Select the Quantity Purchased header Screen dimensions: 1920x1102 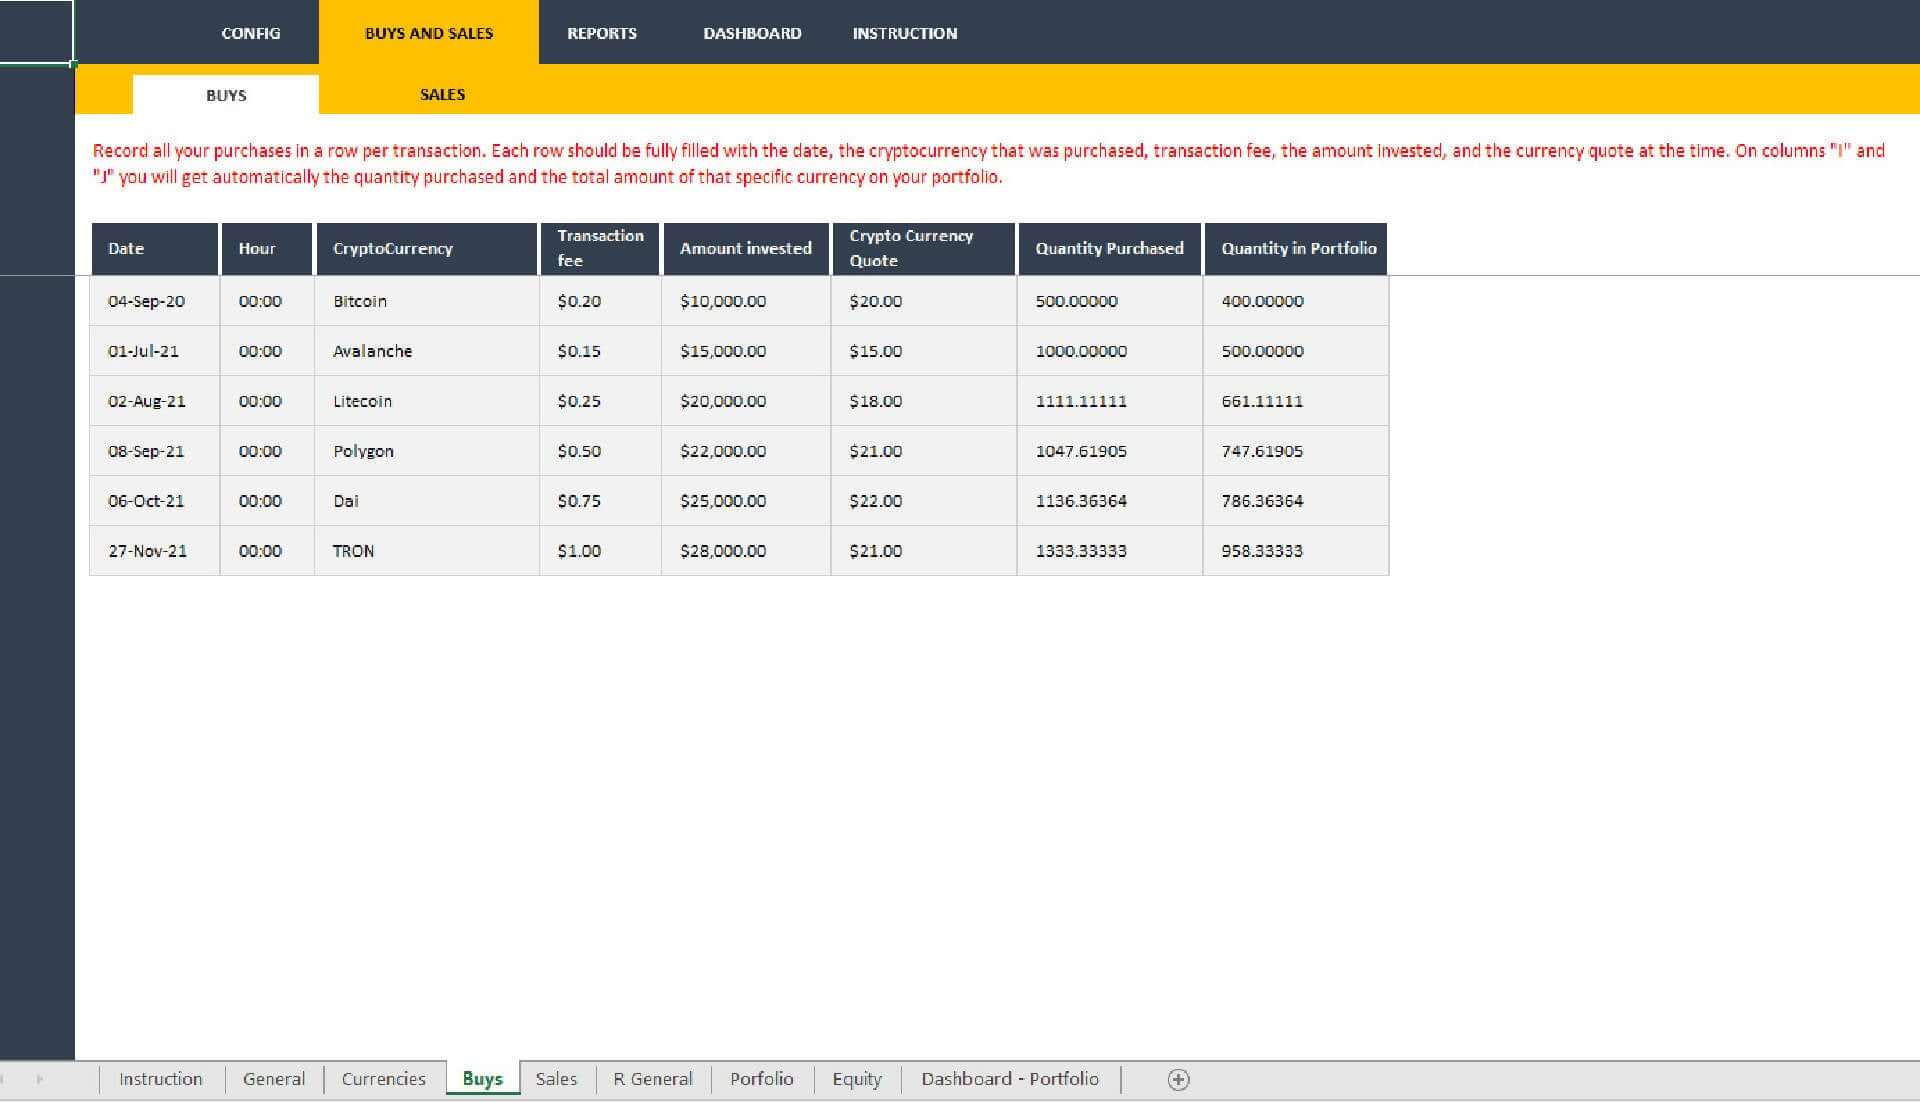pyautogui.click(x=1108, y=248)
